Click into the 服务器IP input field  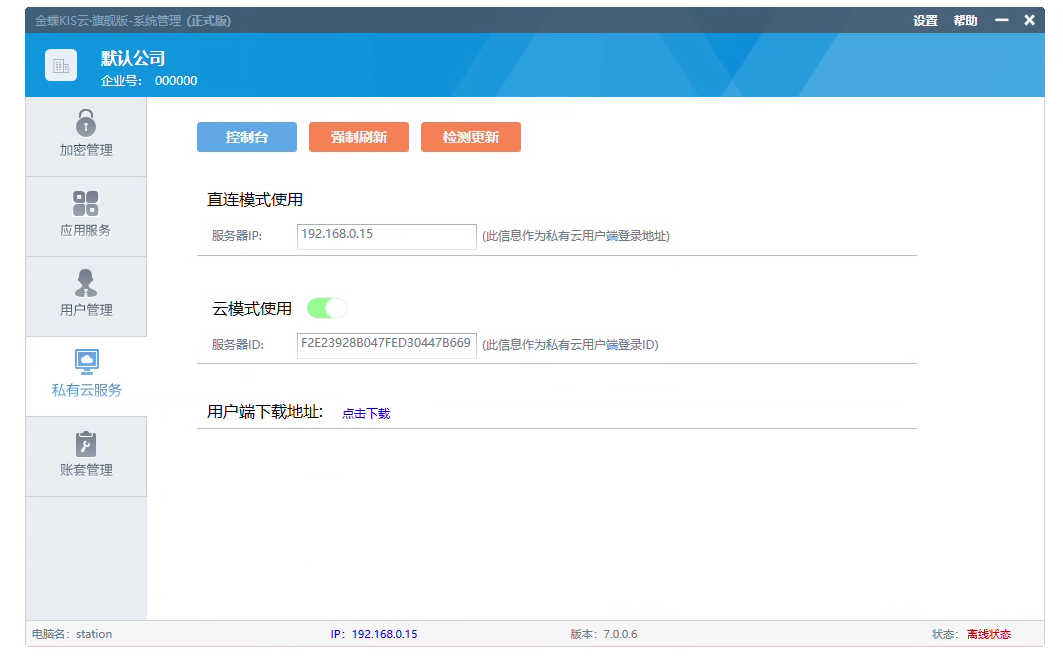click(x=387, y=236)
